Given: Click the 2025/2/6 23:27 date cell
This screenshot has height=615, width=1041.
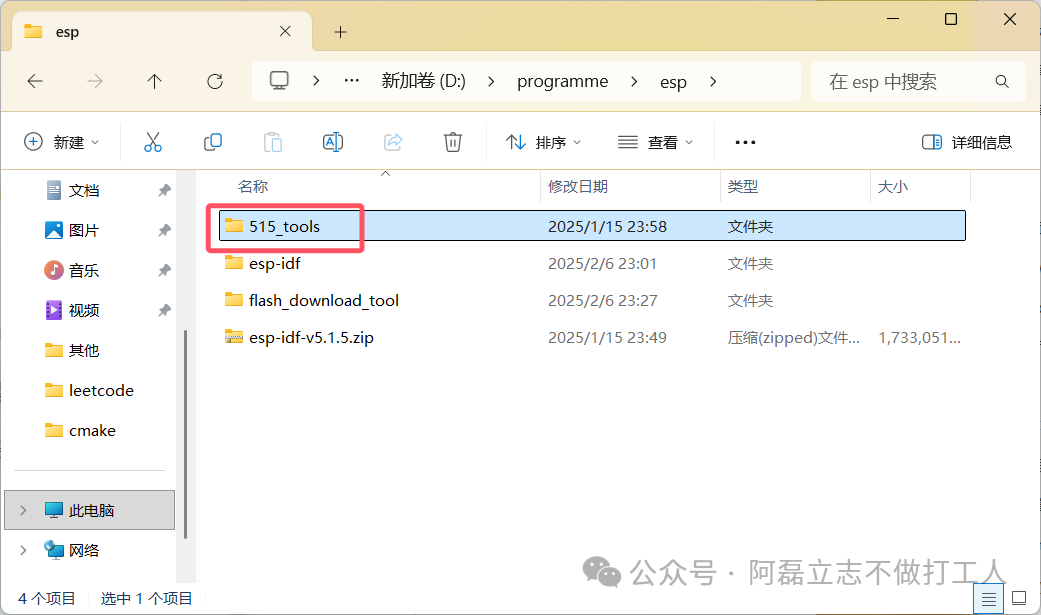Looking at the screenshot, I should [602, 300].
